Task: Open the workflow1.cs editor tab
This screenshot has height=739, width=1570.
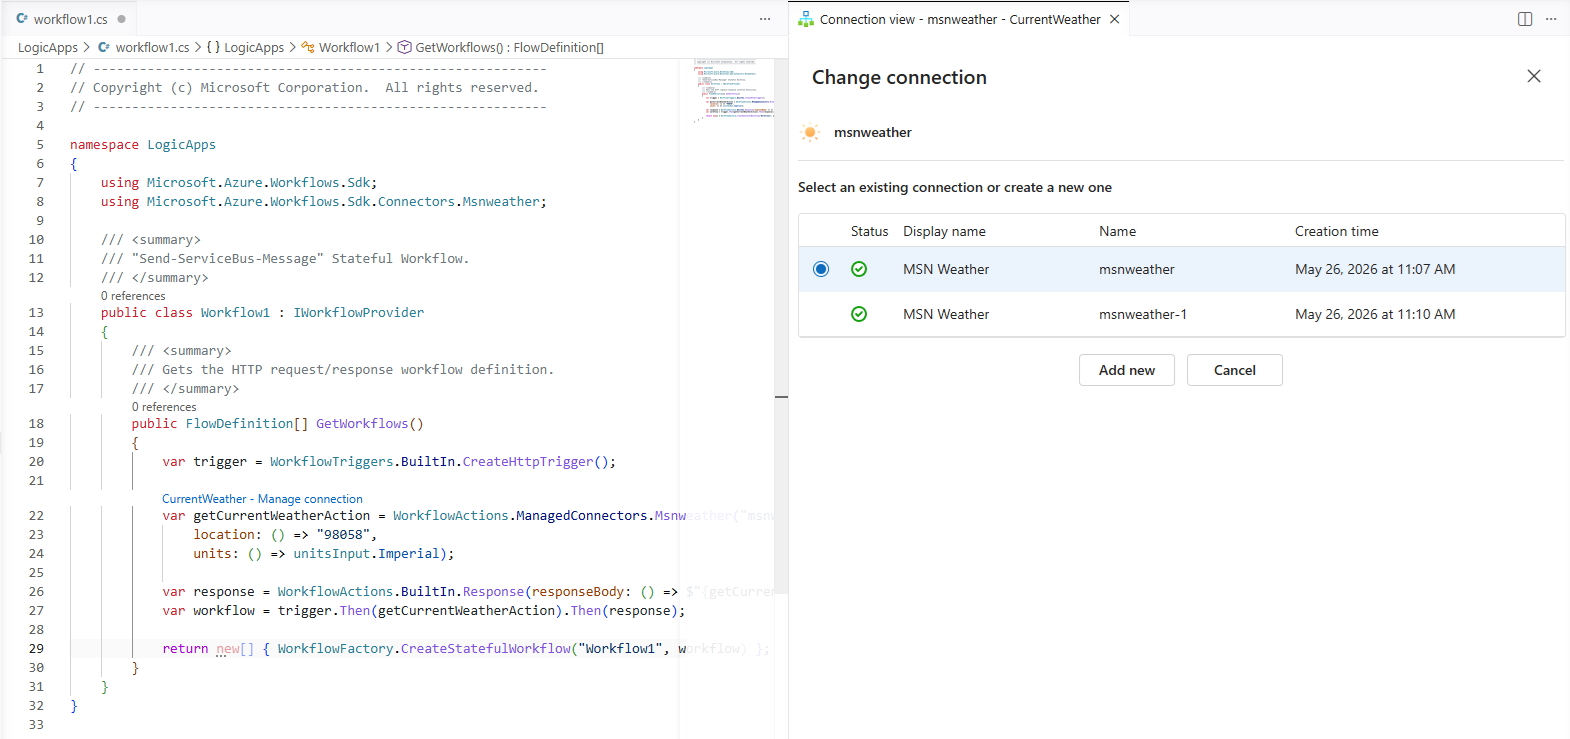Action: click(70, 19)
